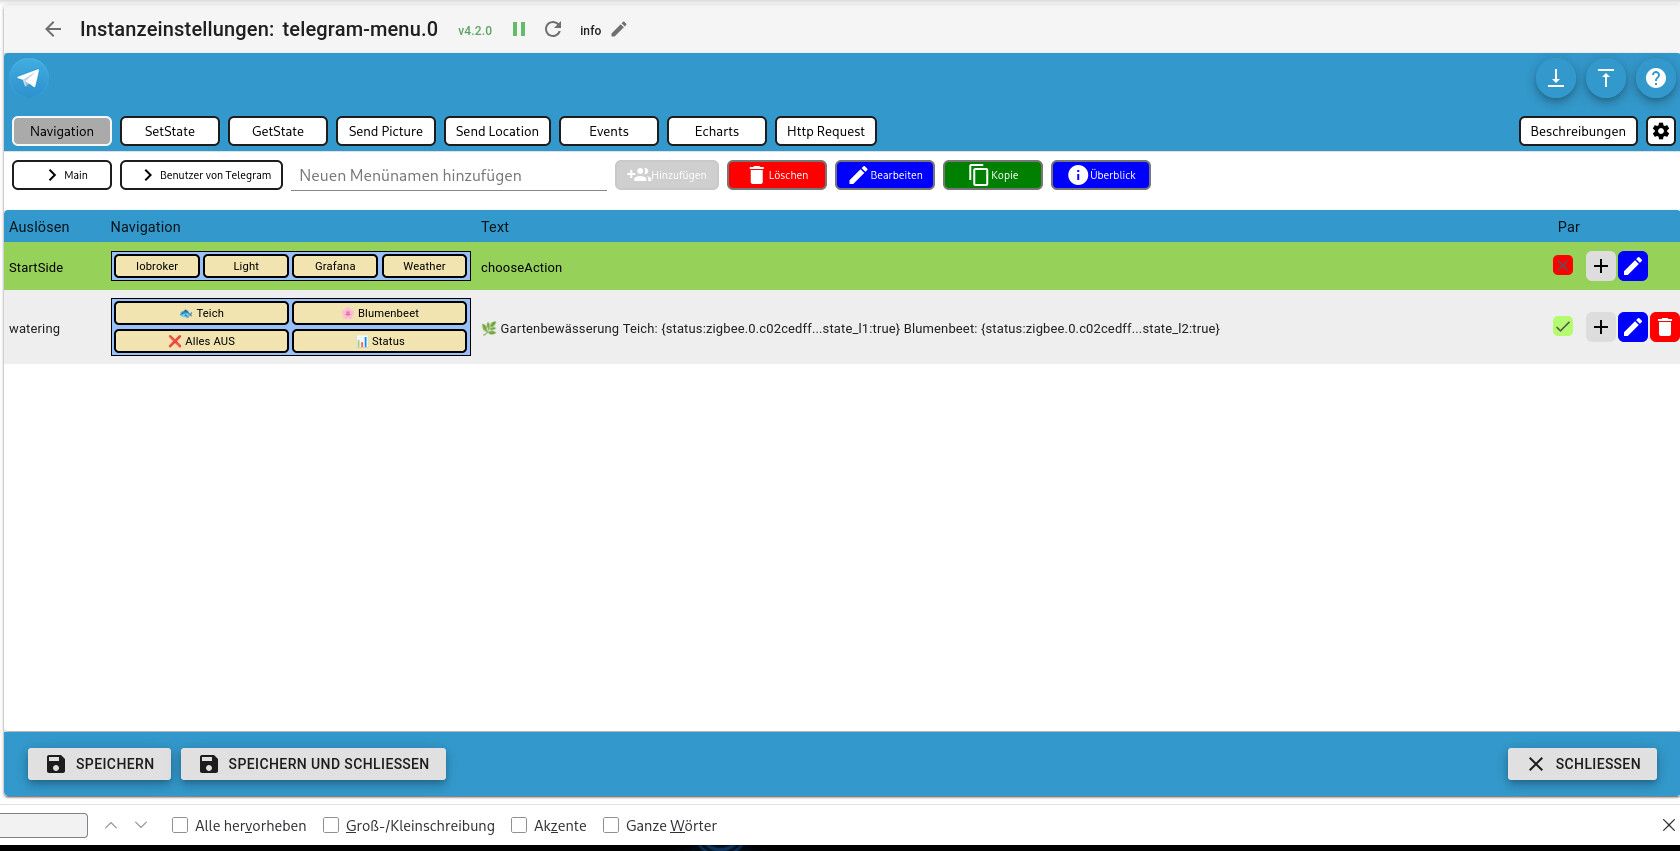Open settings gear beside Beschreibungen
The image size is (1680, 851).
coord(1661,131)
